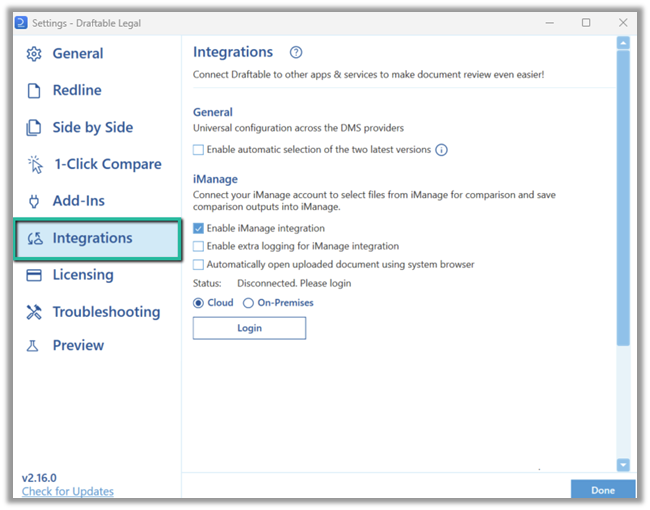
Task: Click the Login button
Action: coord(250,328)
